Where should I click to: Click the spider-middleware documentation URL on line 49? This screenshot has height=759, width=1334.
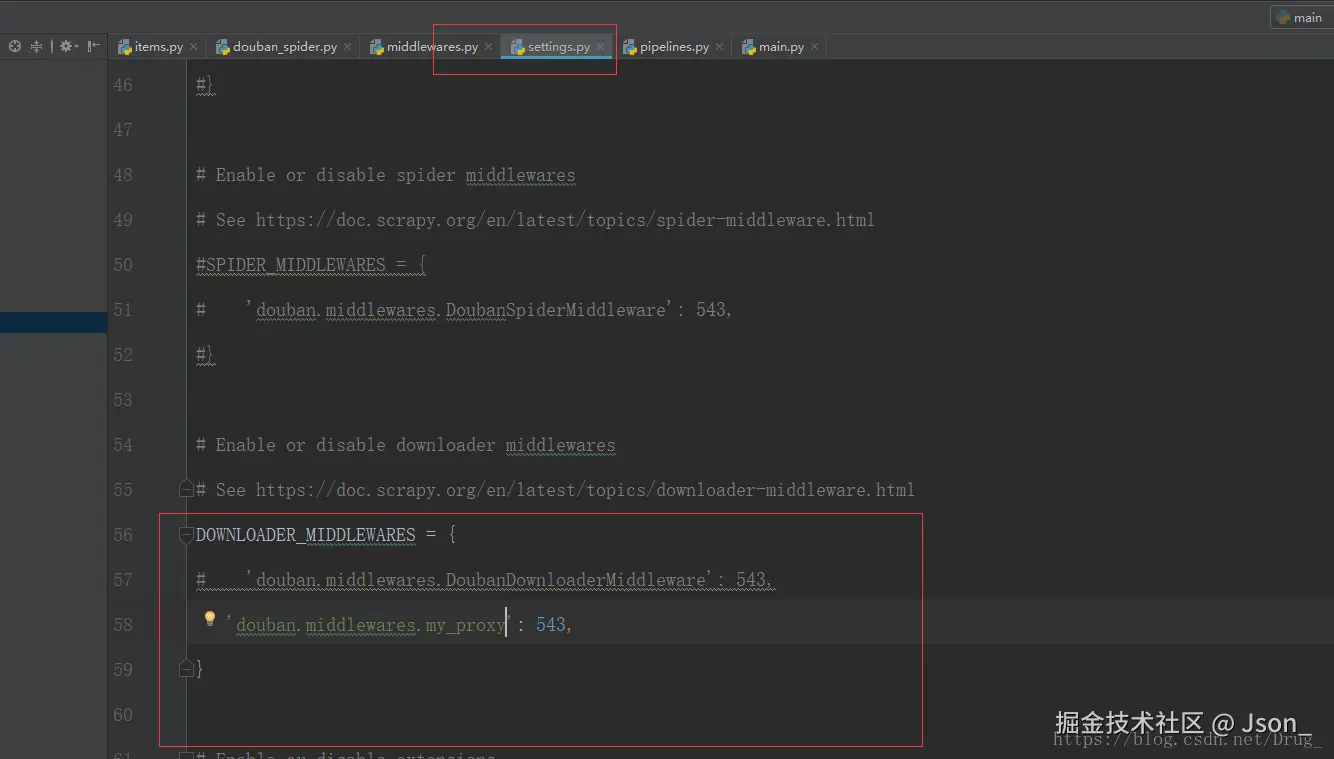tap(565, 220)
